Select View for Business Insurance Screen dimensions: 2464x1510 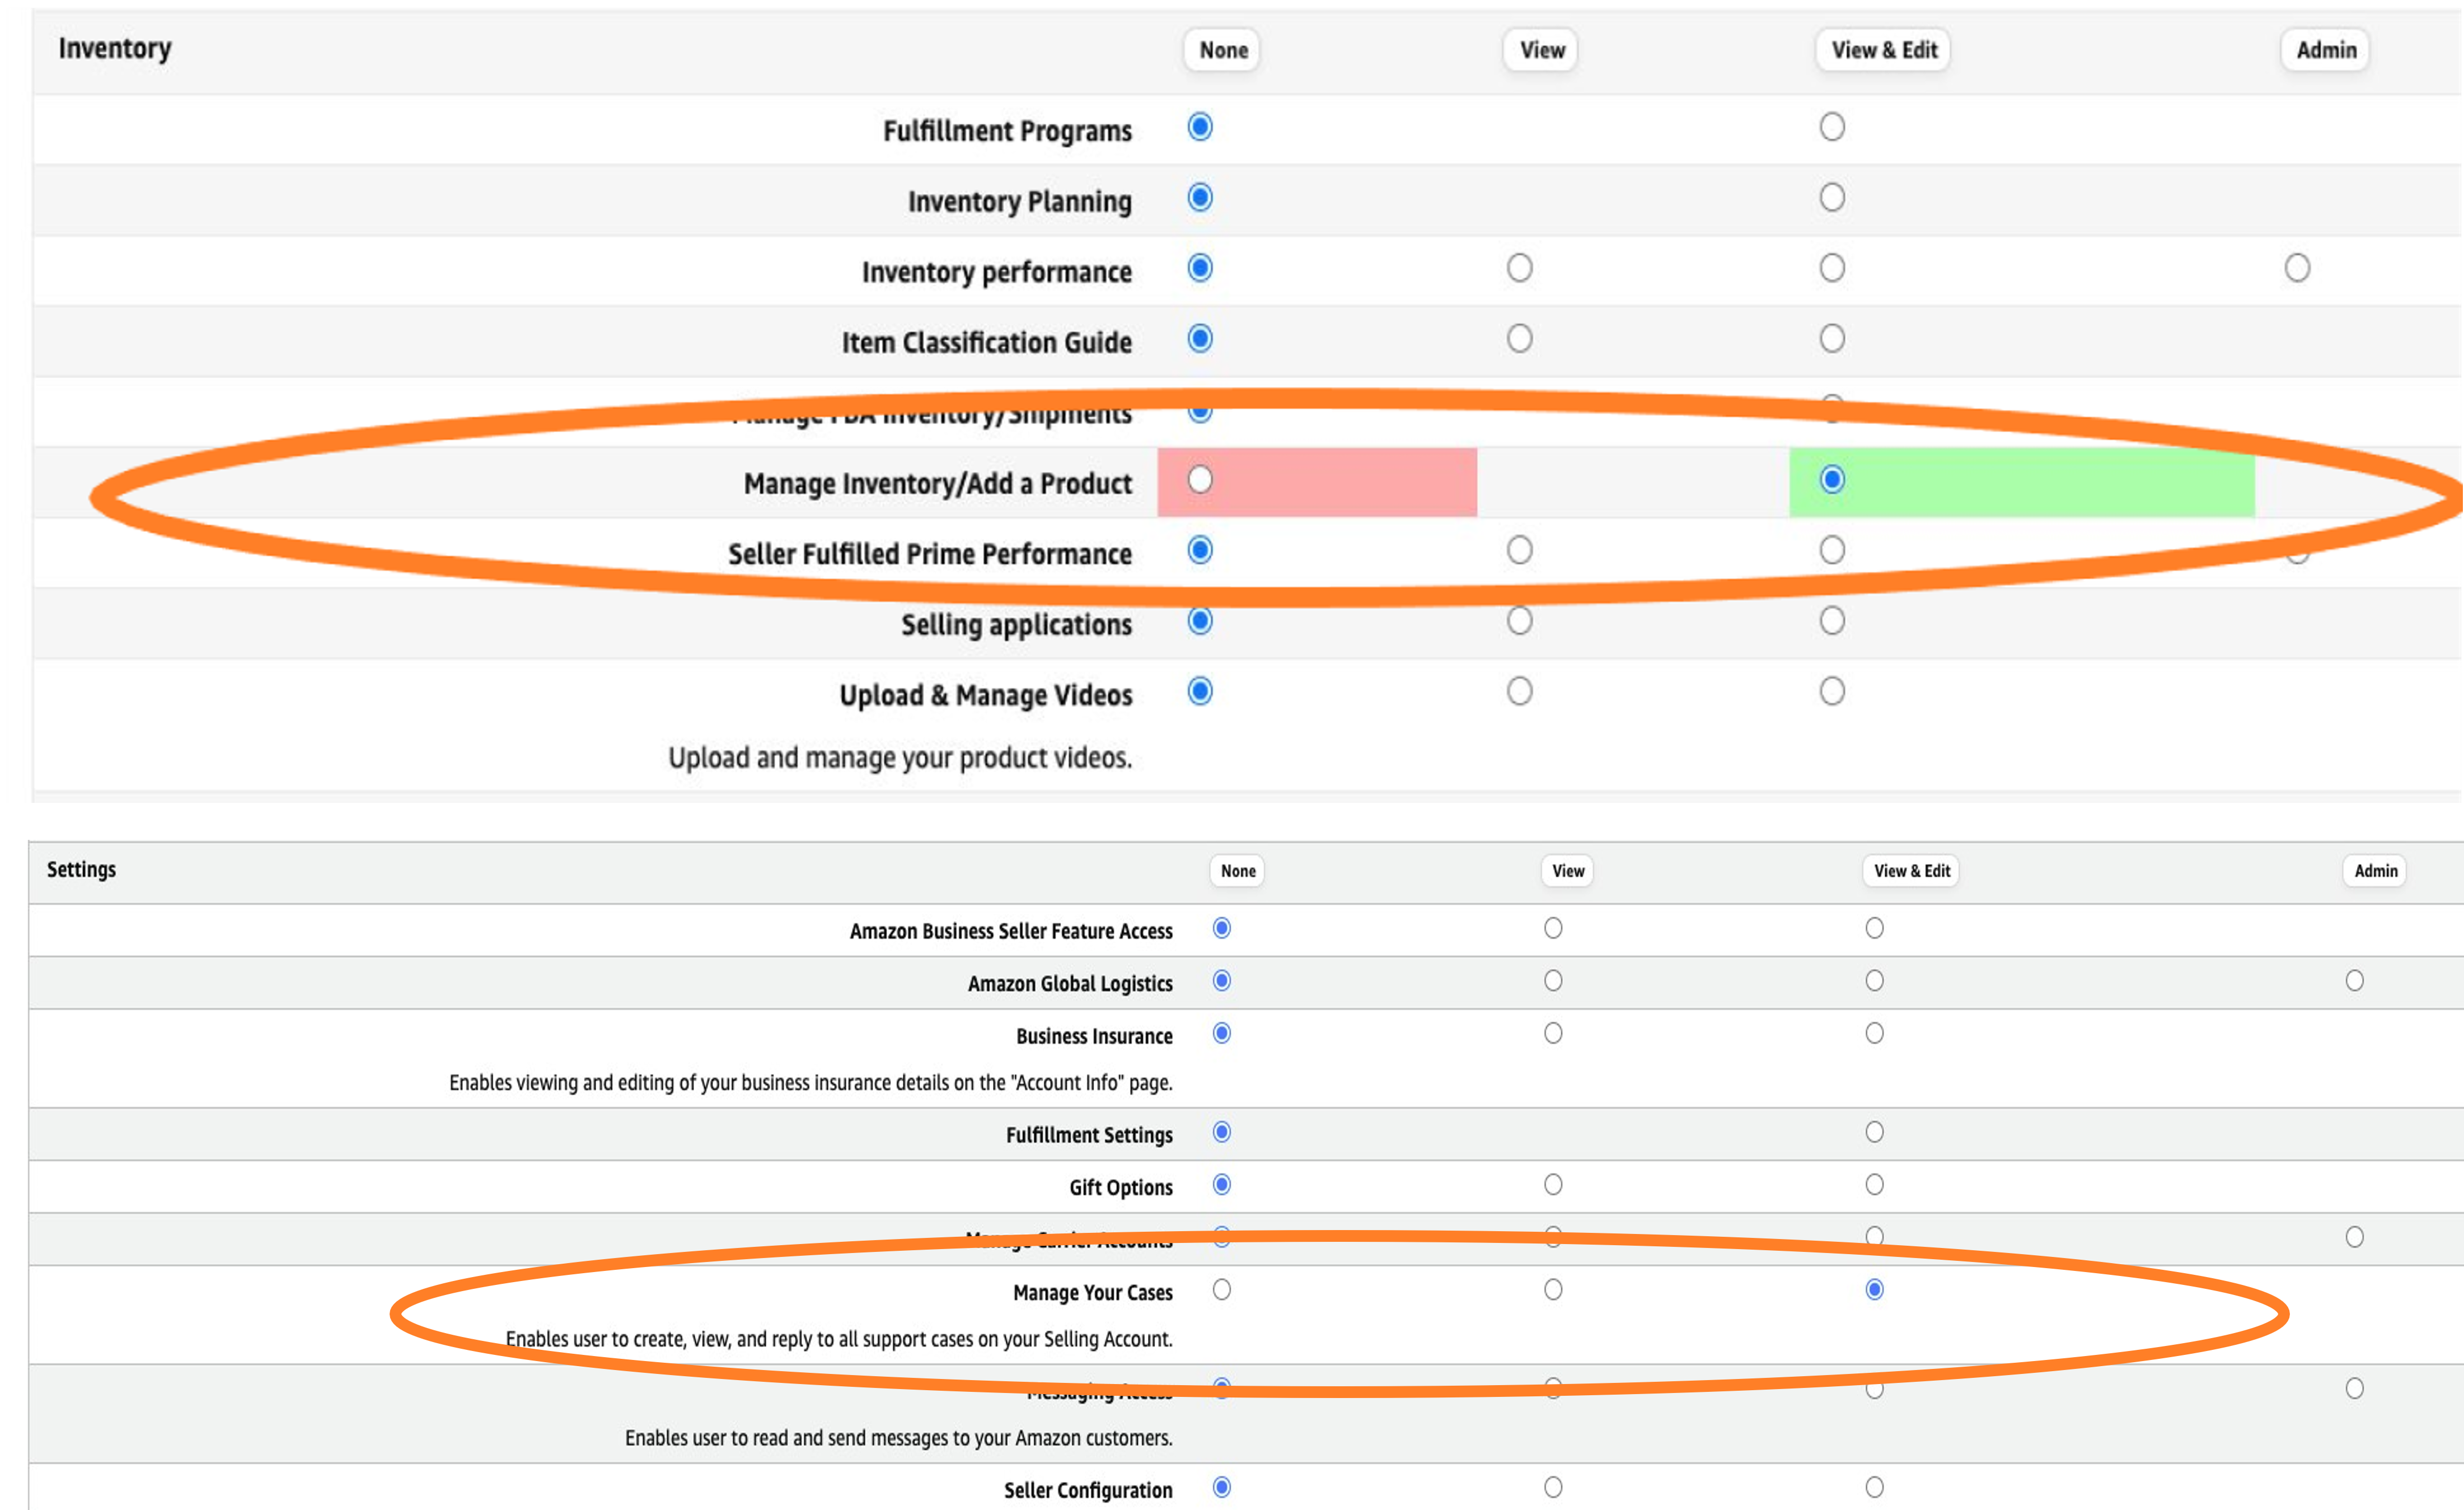tap(1553, 1034)
